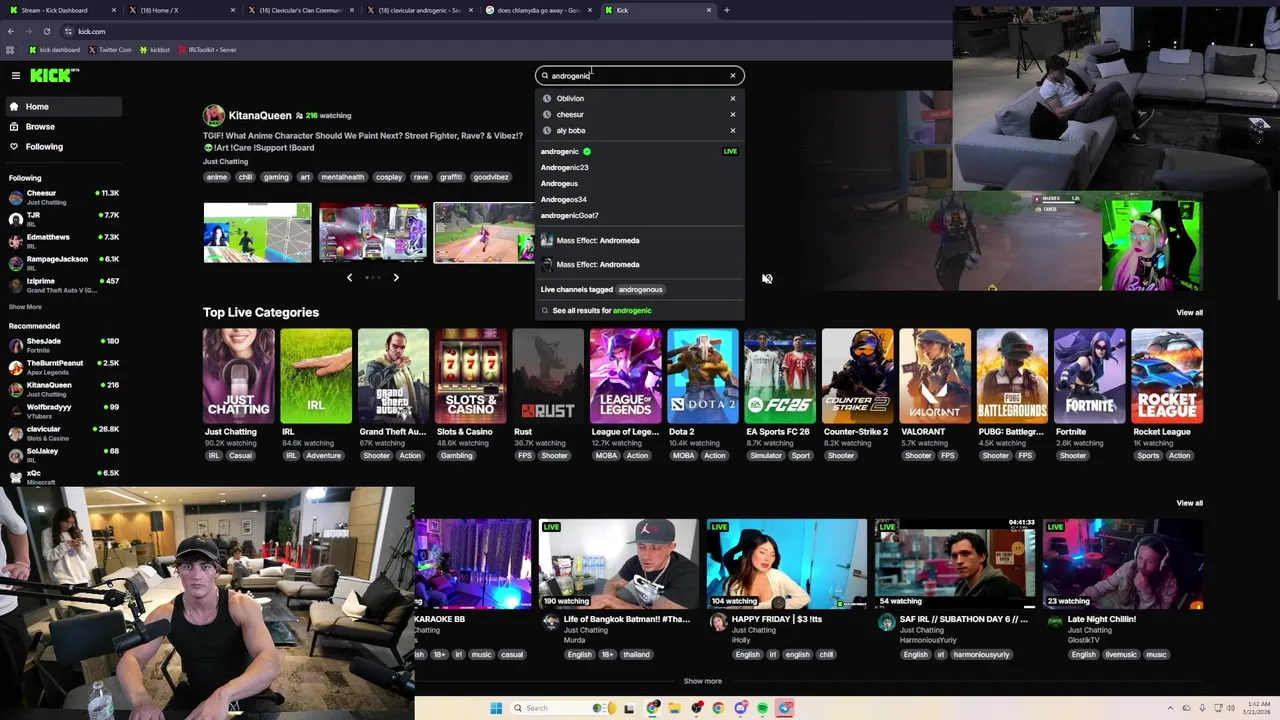
Task: Open recommended channel clavicular
Action: pos(62,433)
